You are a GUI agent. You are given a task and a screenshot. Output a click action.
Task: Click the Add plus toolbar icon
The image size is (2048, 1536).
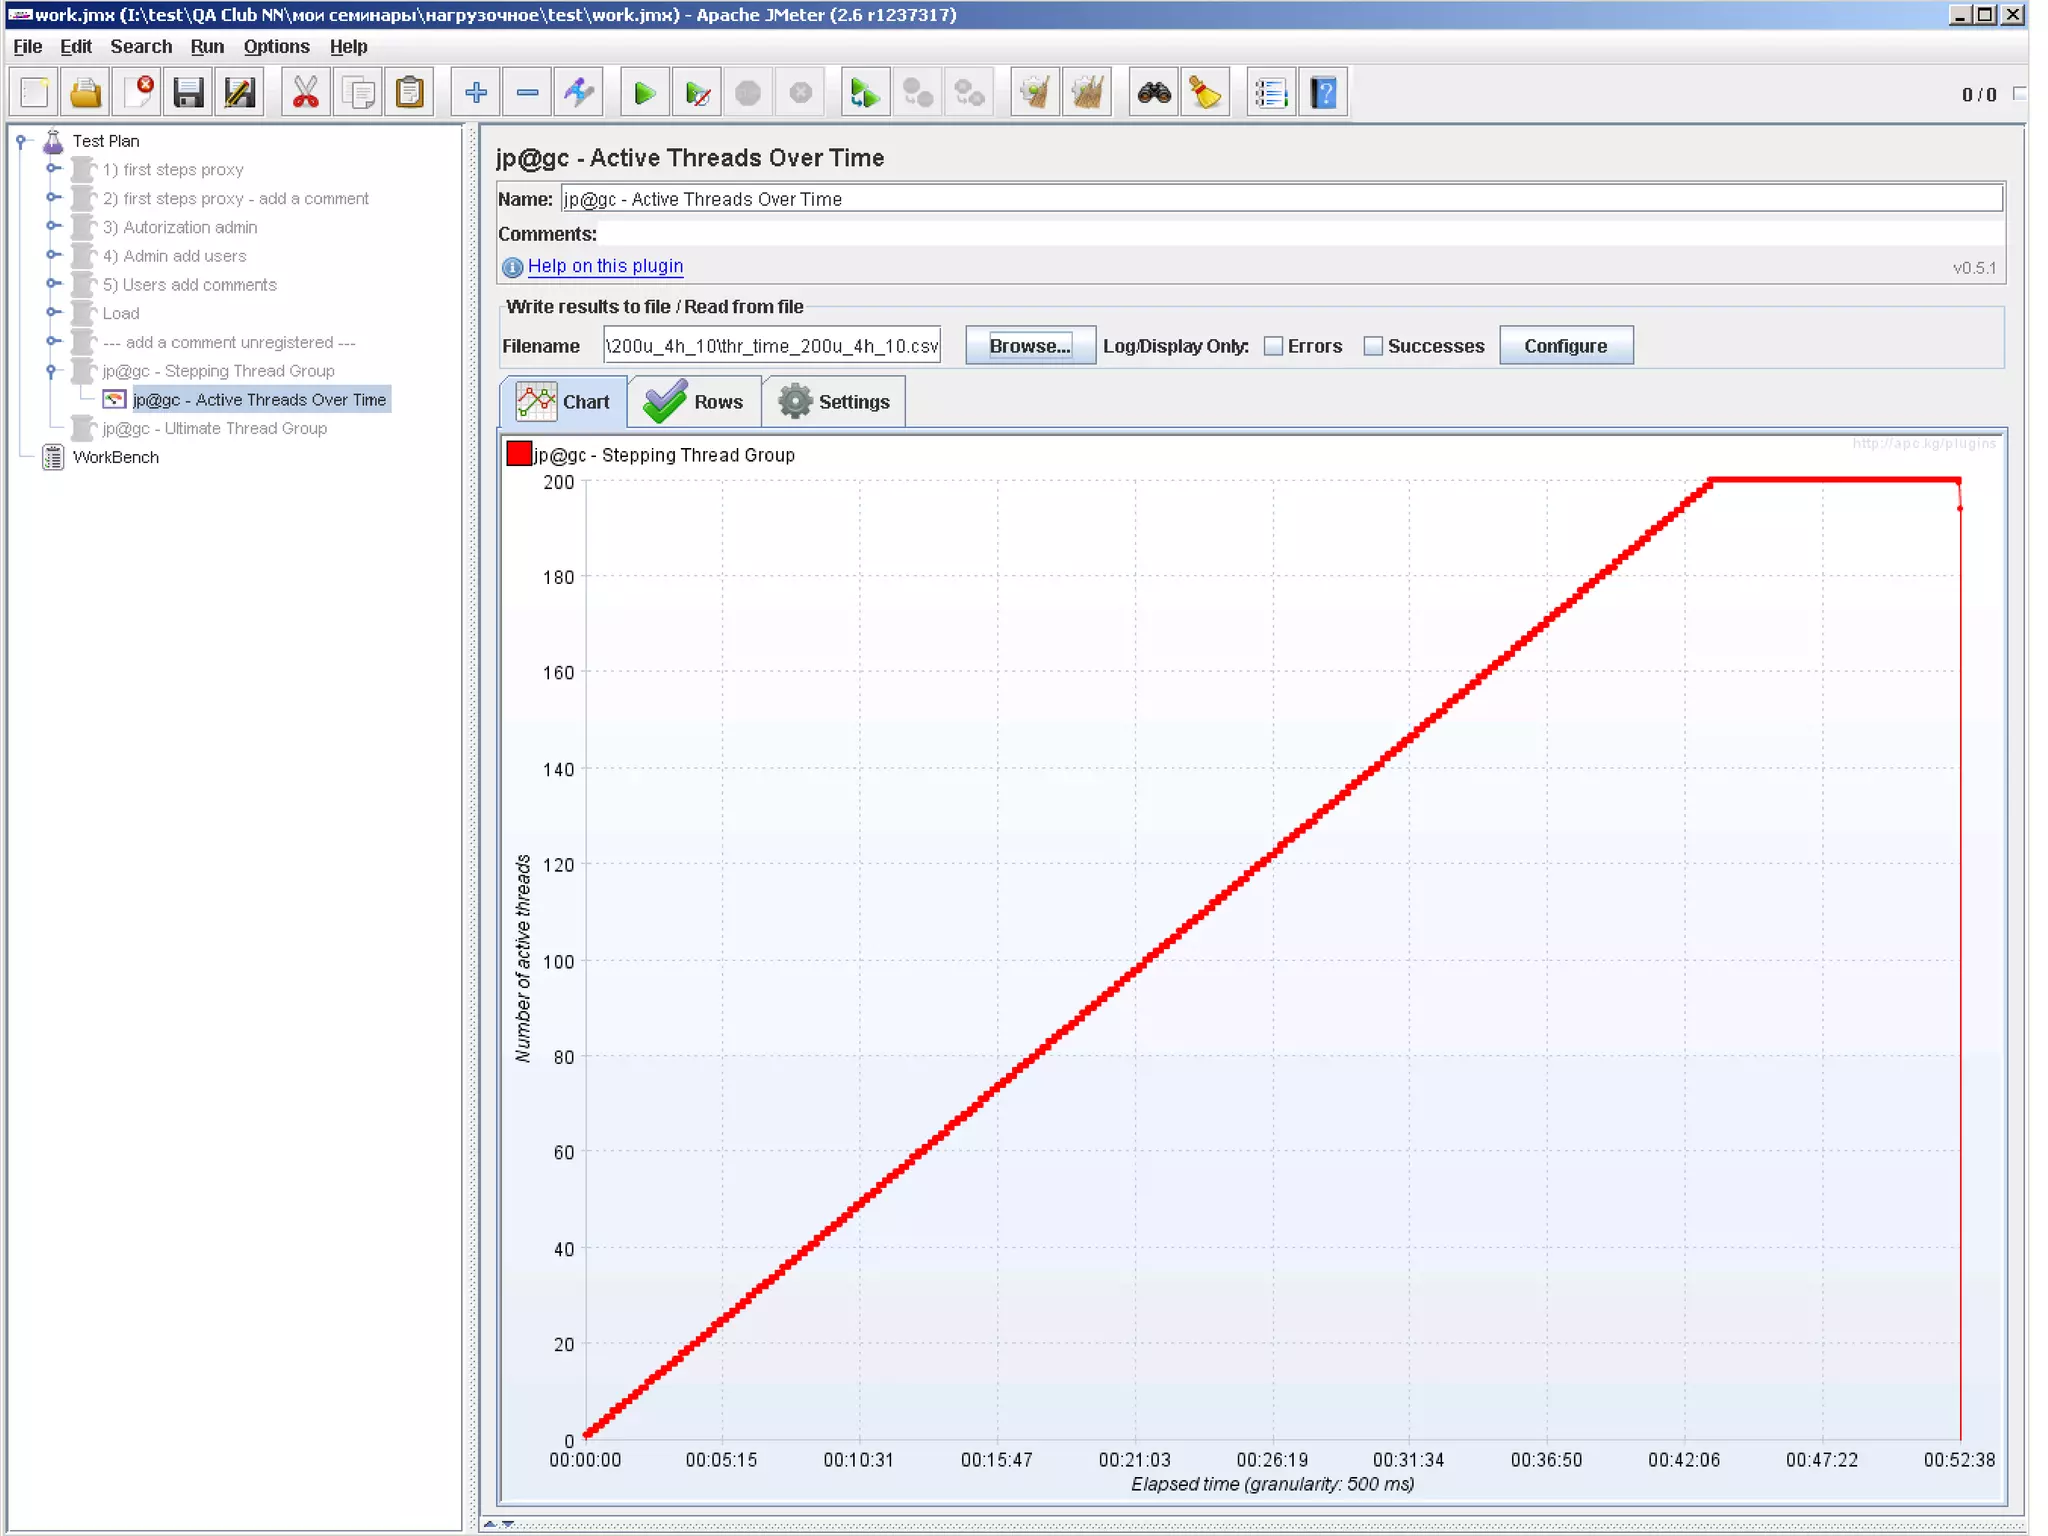[476, 93]
